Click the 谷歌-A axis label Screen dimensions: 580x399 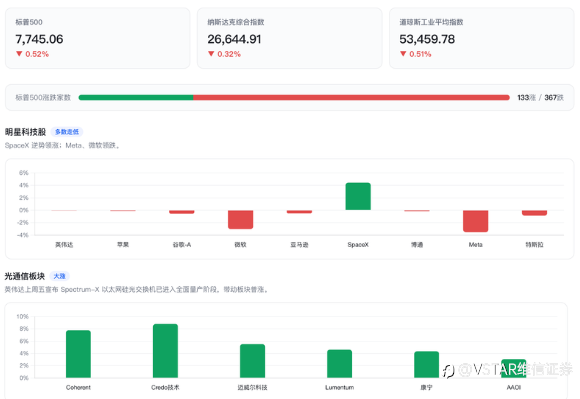click(x=182, y=245)
